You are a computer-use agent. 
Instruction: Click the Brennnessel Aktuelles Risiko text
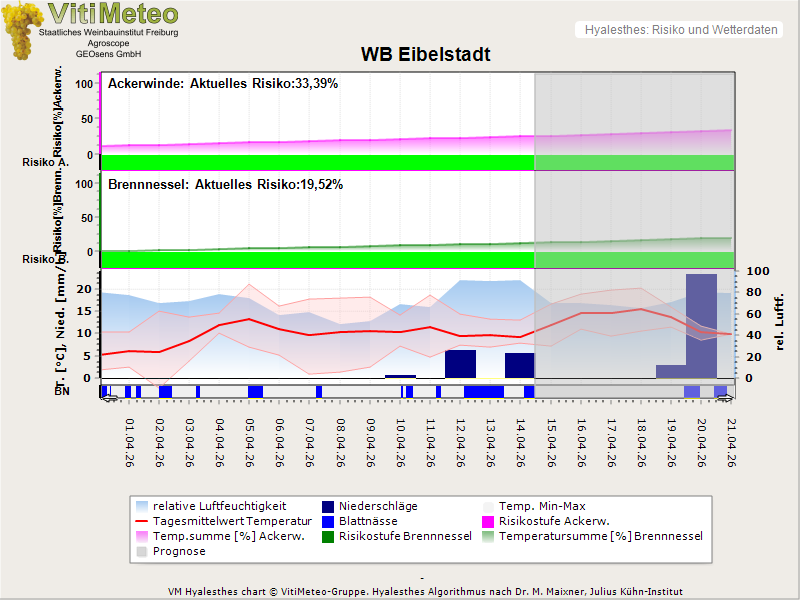point(225,185)
